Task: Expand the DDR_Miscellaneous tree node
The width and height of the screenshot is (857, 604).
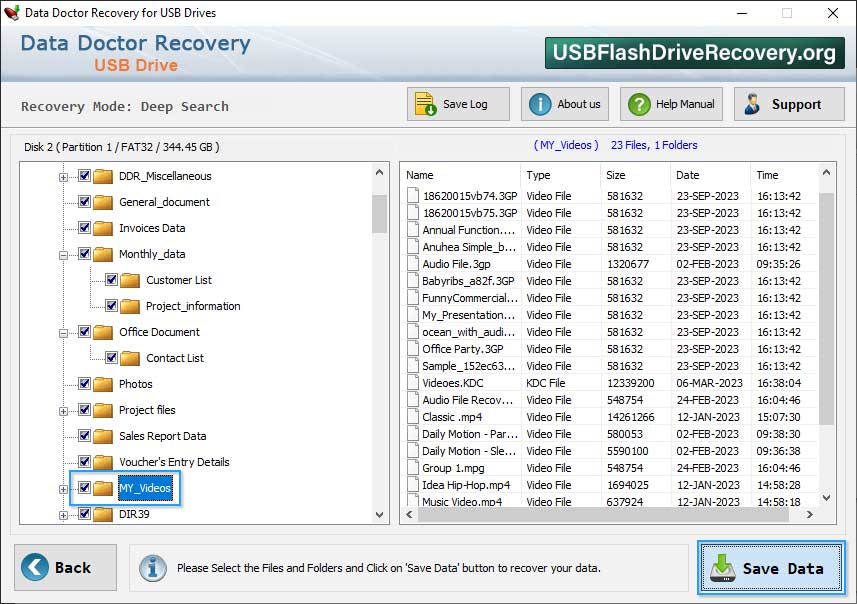Action: pos(63,177)
